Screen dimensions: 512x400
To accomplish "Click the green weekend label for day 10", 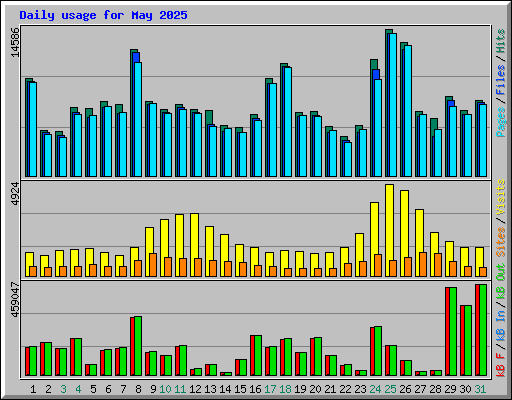I will point(165,389).
